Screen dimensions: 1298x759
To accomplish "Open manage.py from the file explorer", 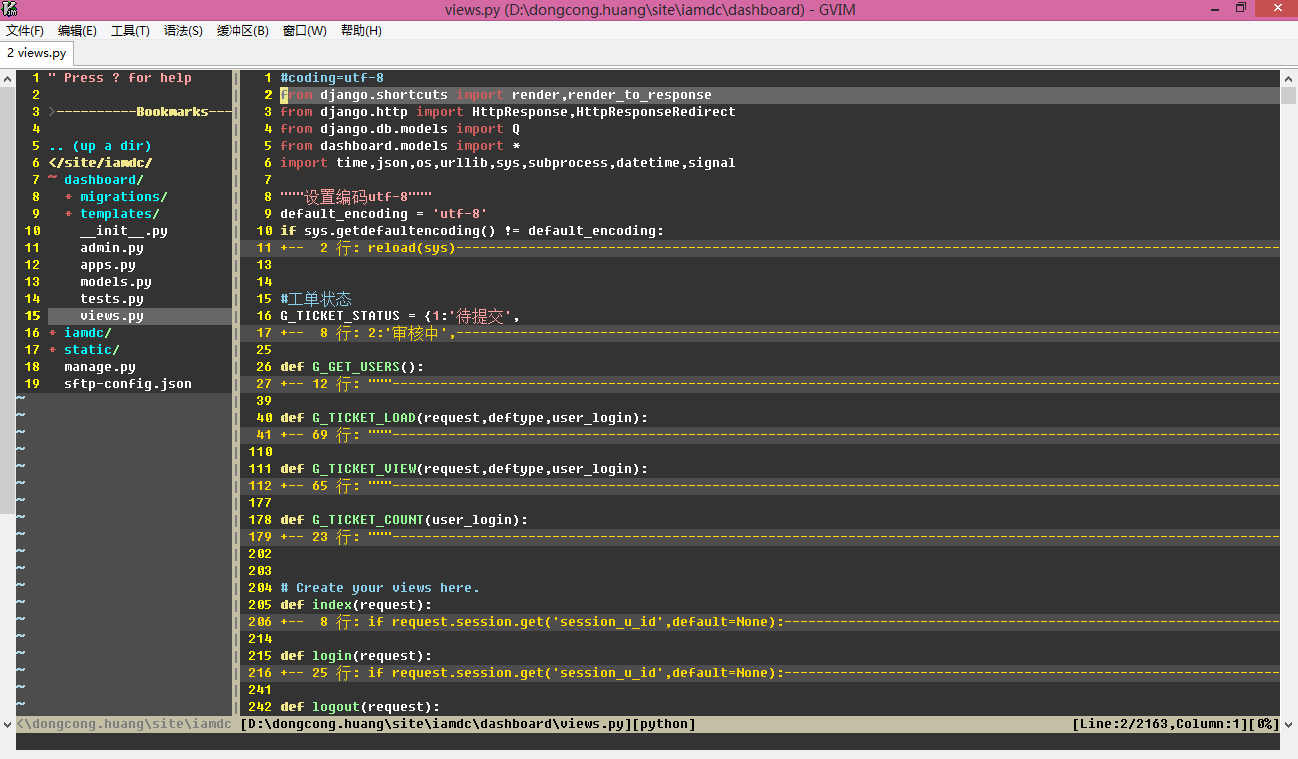I will (x=99, y=366).
